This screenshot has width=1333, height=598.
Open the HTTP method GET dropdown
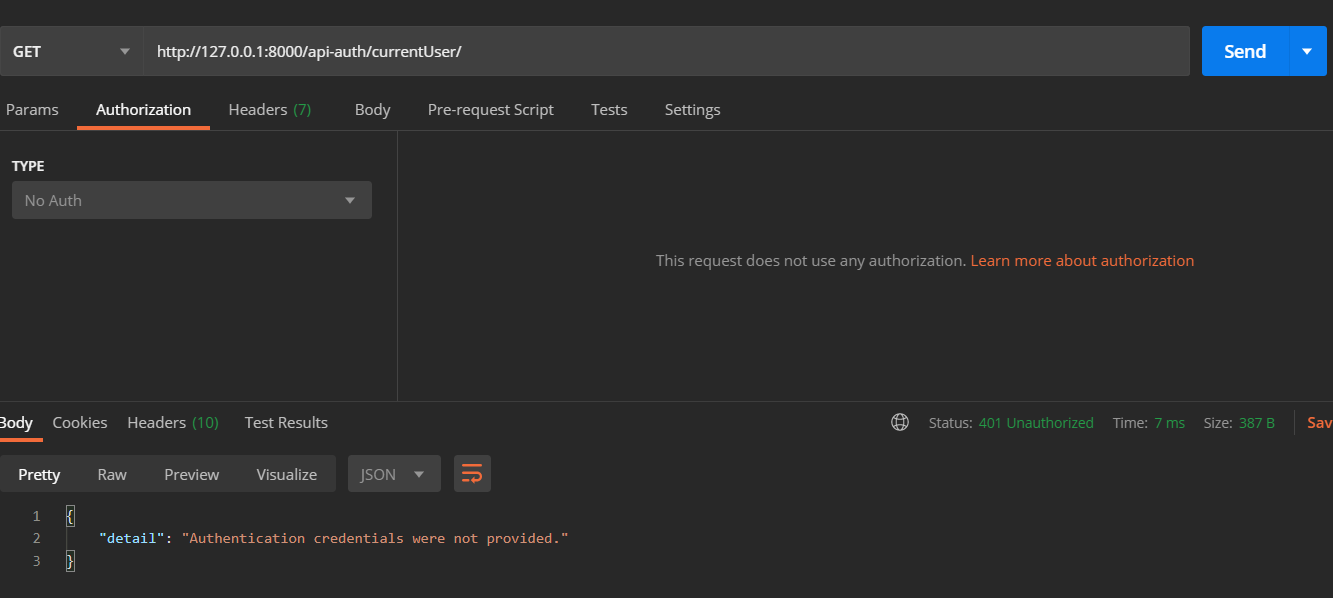coord(71,51)
